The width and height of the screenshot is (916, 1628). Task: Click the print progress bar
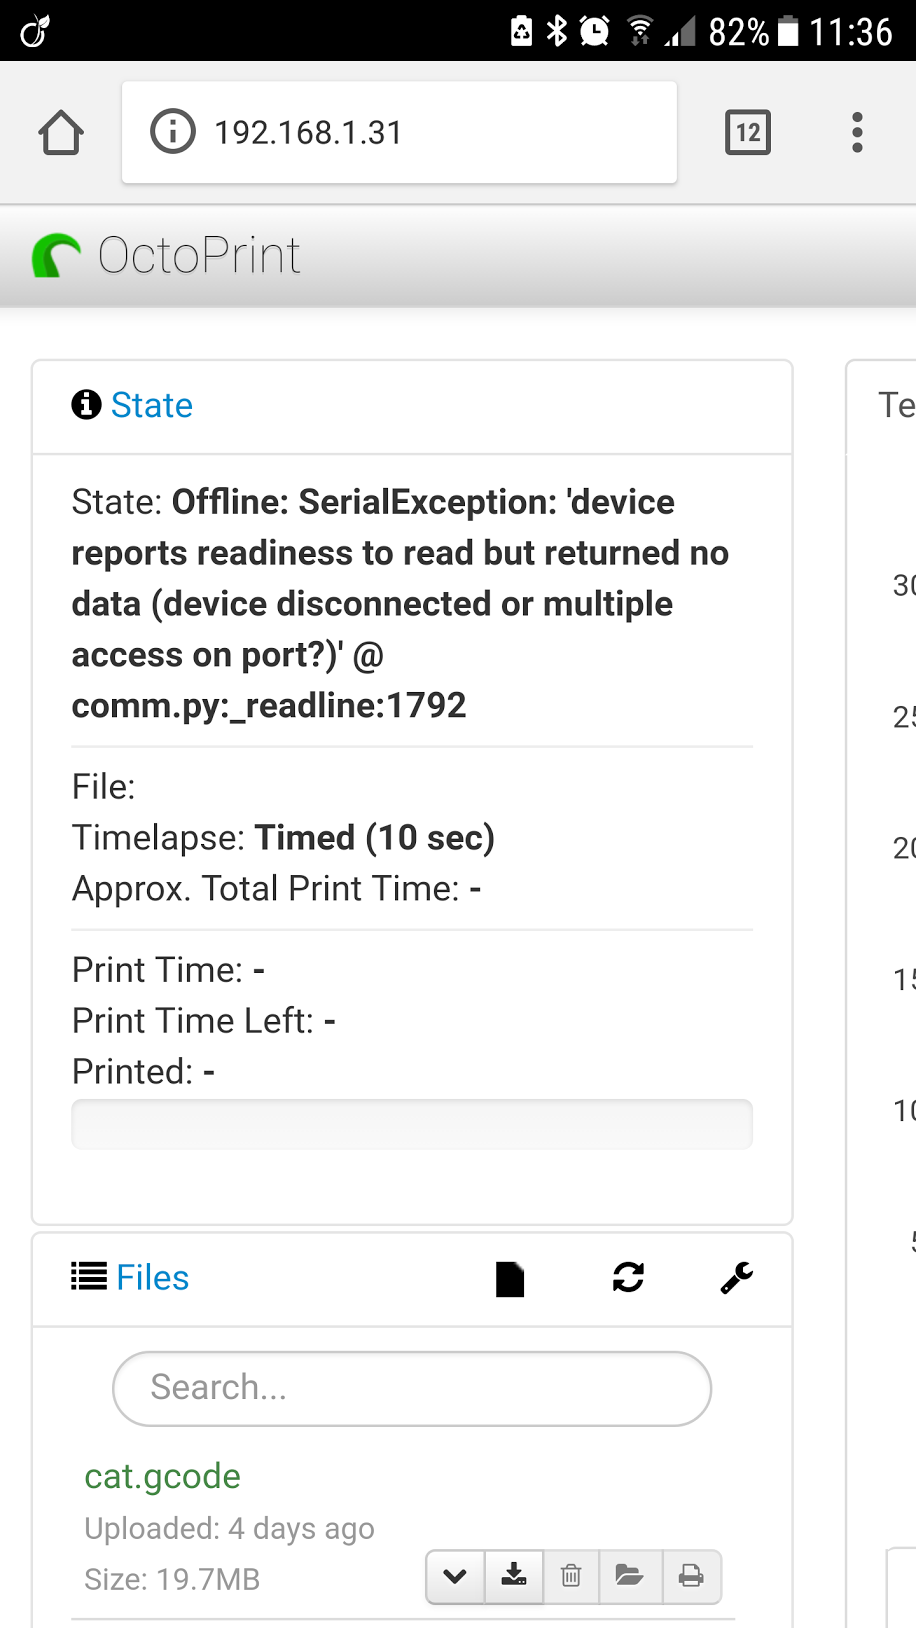412,1125
